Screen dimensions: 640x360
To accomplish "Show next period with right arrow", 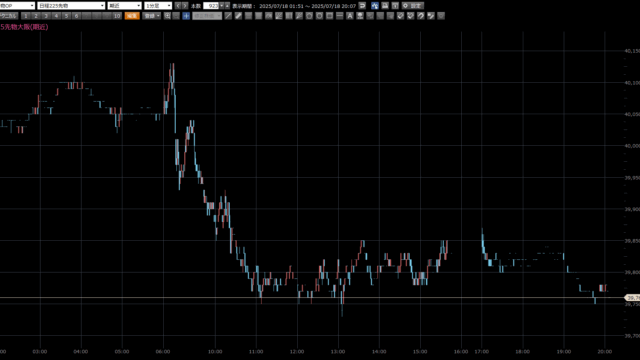I will tap(185, 6).
